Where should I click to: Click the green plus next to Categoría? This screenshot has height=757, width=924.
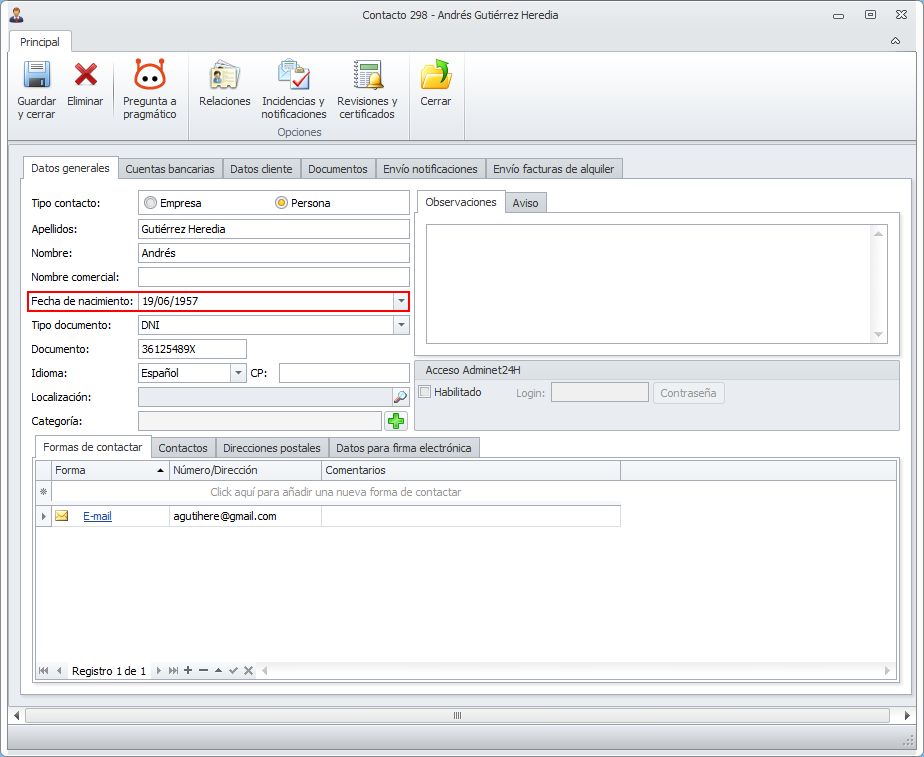[397, 421]
